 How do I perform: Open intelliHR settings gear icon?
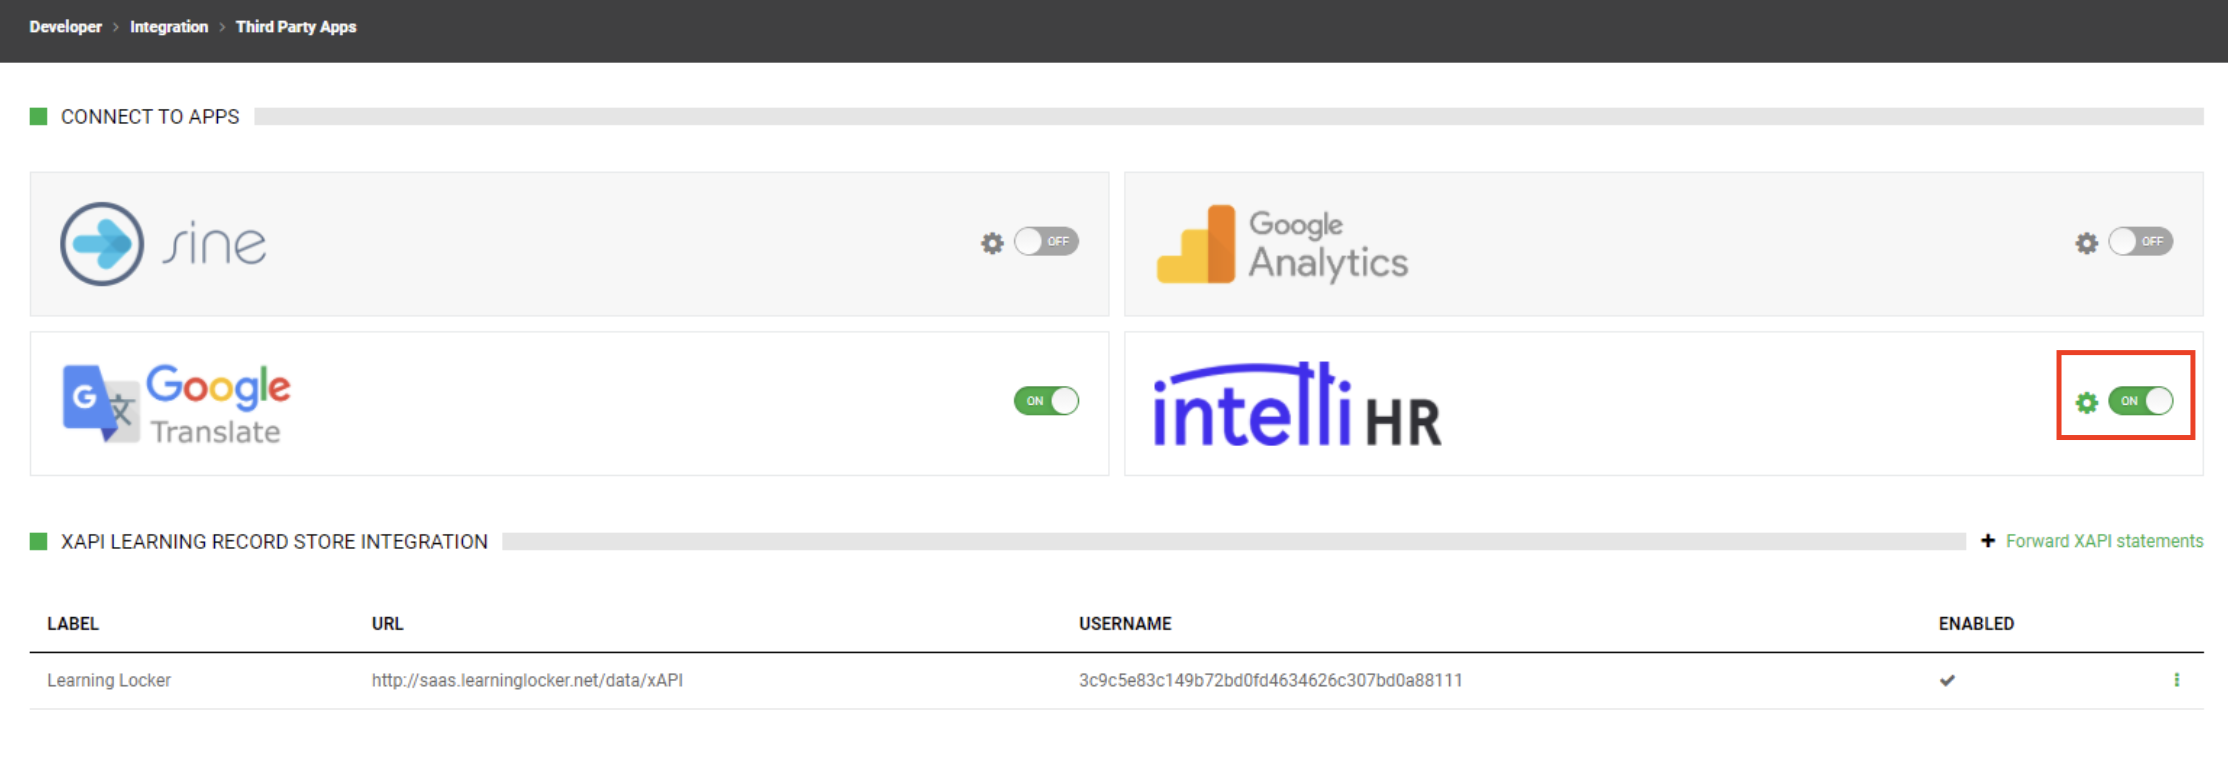(2086, 402)
